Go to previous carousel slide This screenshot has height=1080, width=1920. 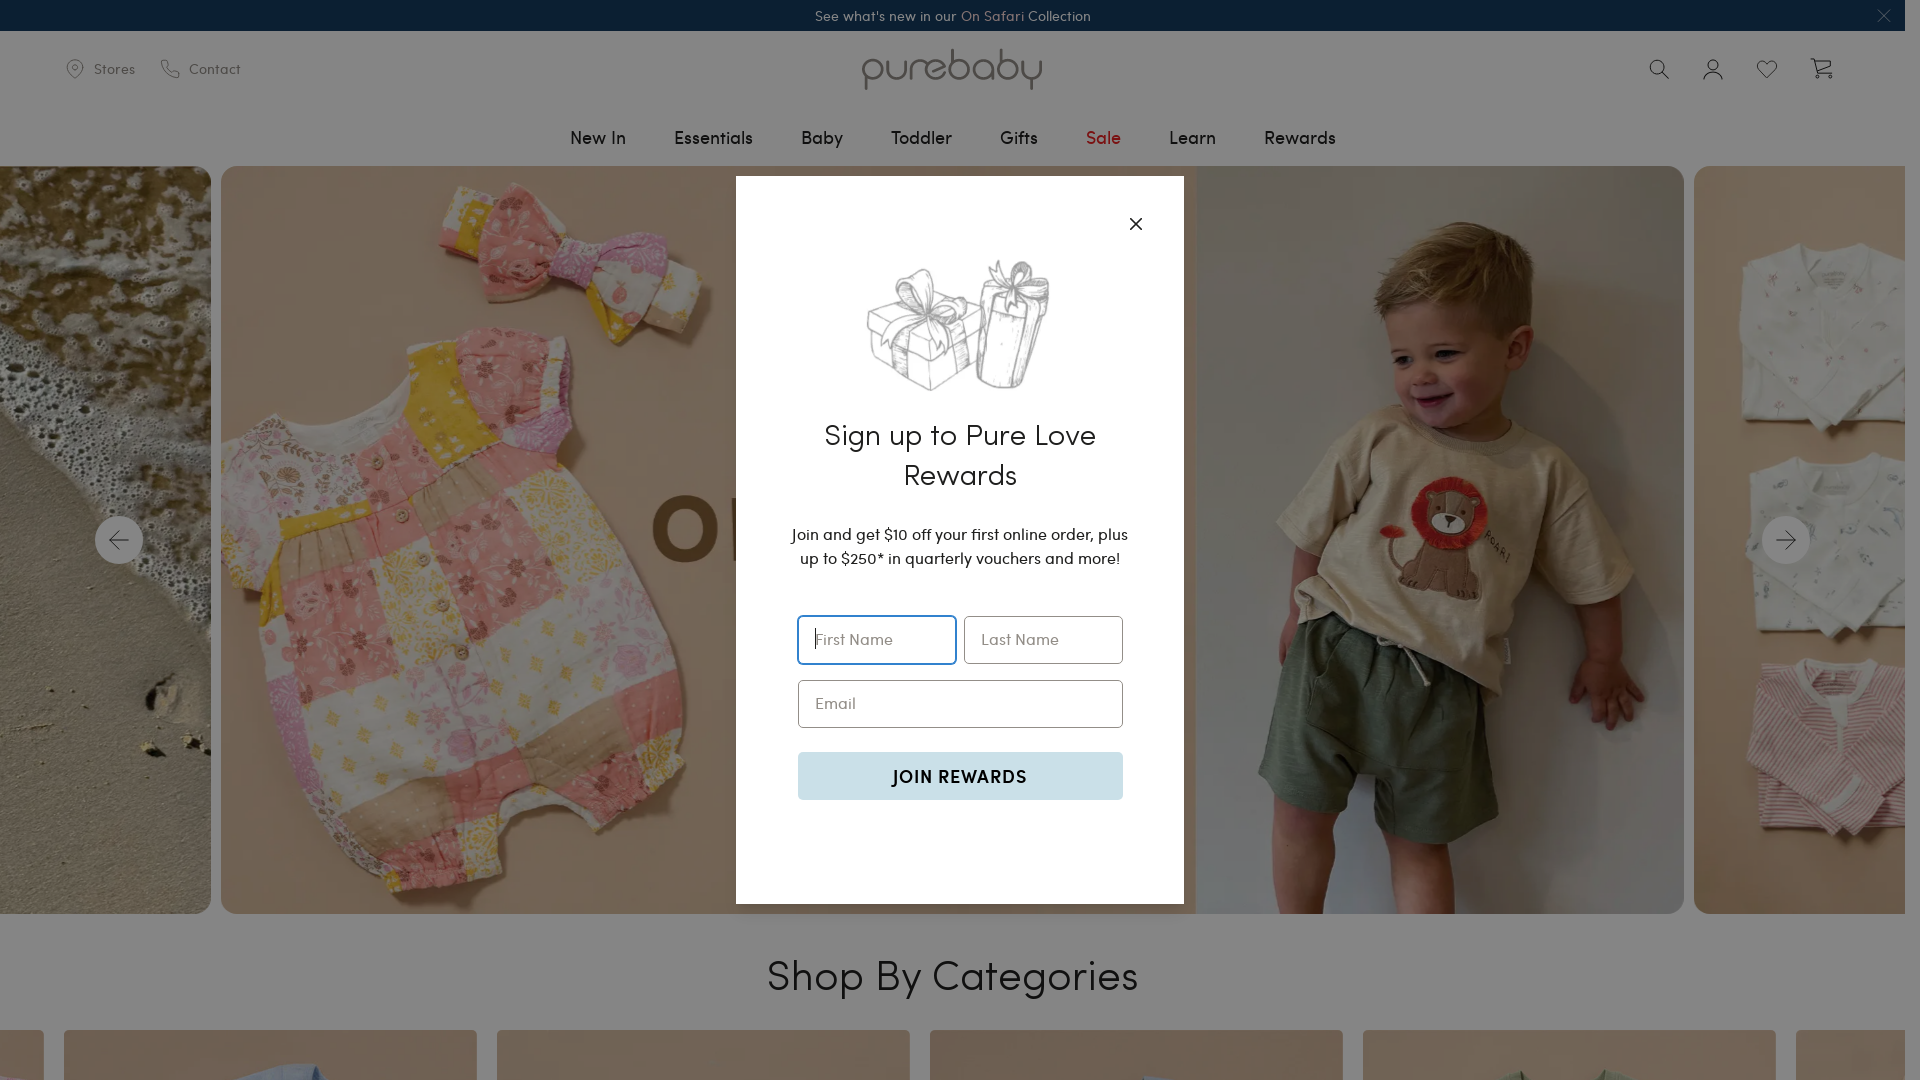pyautogui.click(x=119, y=540)
